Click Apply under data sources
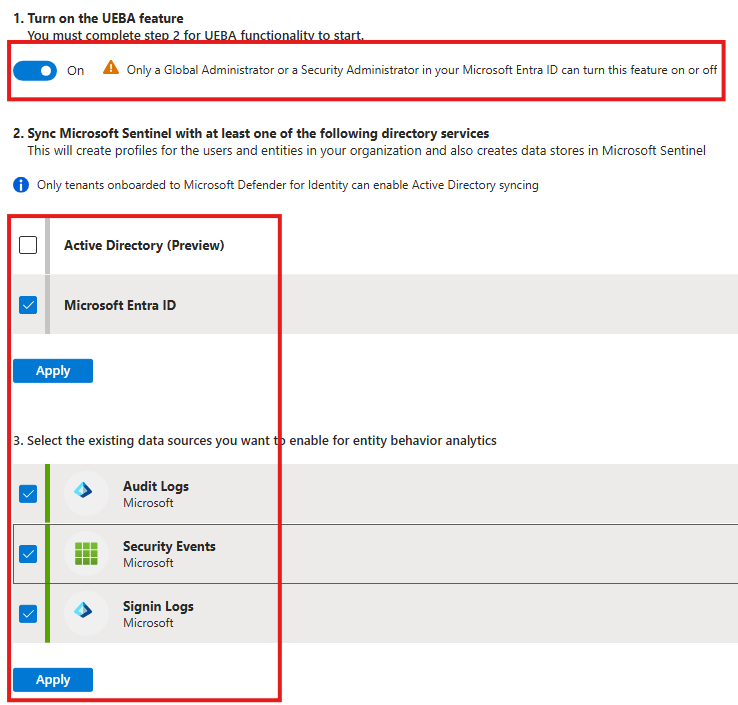This screenshot has width=738, height=705. (53, 680)
